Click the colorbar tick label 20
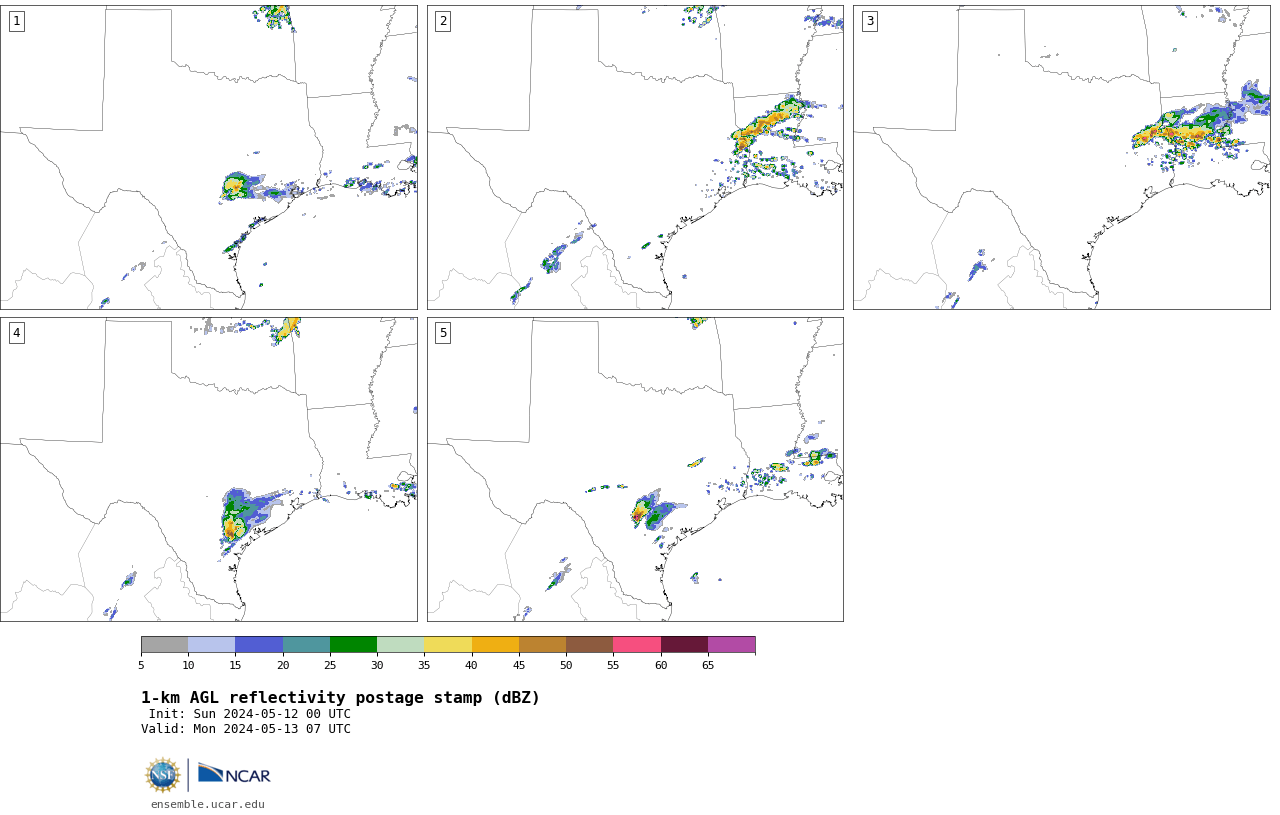This screenshot has height=815, width=1280. (283, 665)
